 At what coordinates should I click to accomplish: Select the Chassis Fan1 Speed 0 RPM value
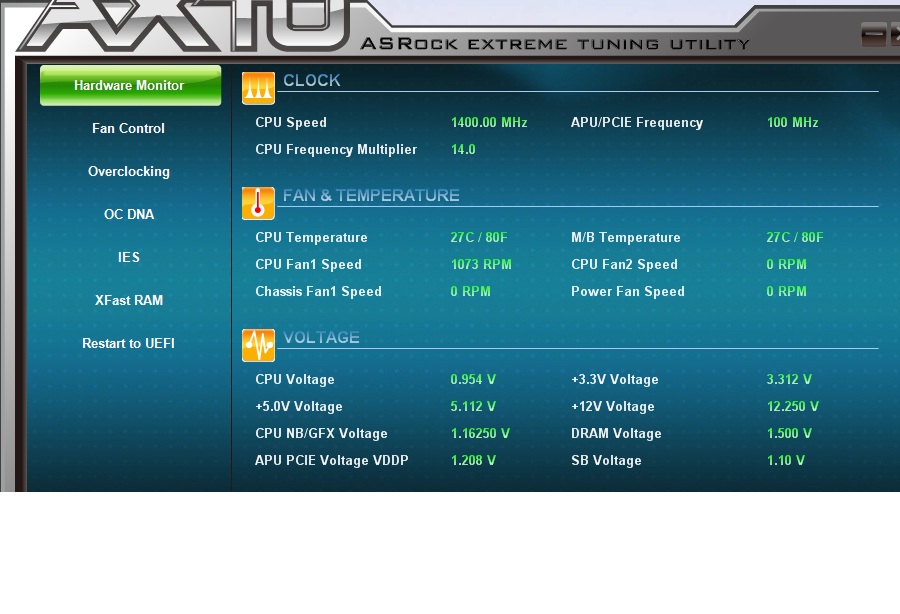click(471, 292)
